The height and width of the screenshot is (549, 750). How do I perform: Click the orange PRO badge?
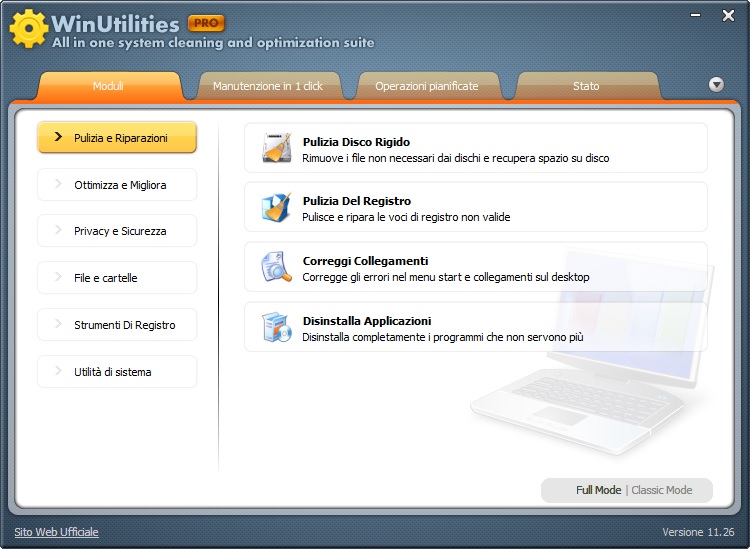click(206, 22)
